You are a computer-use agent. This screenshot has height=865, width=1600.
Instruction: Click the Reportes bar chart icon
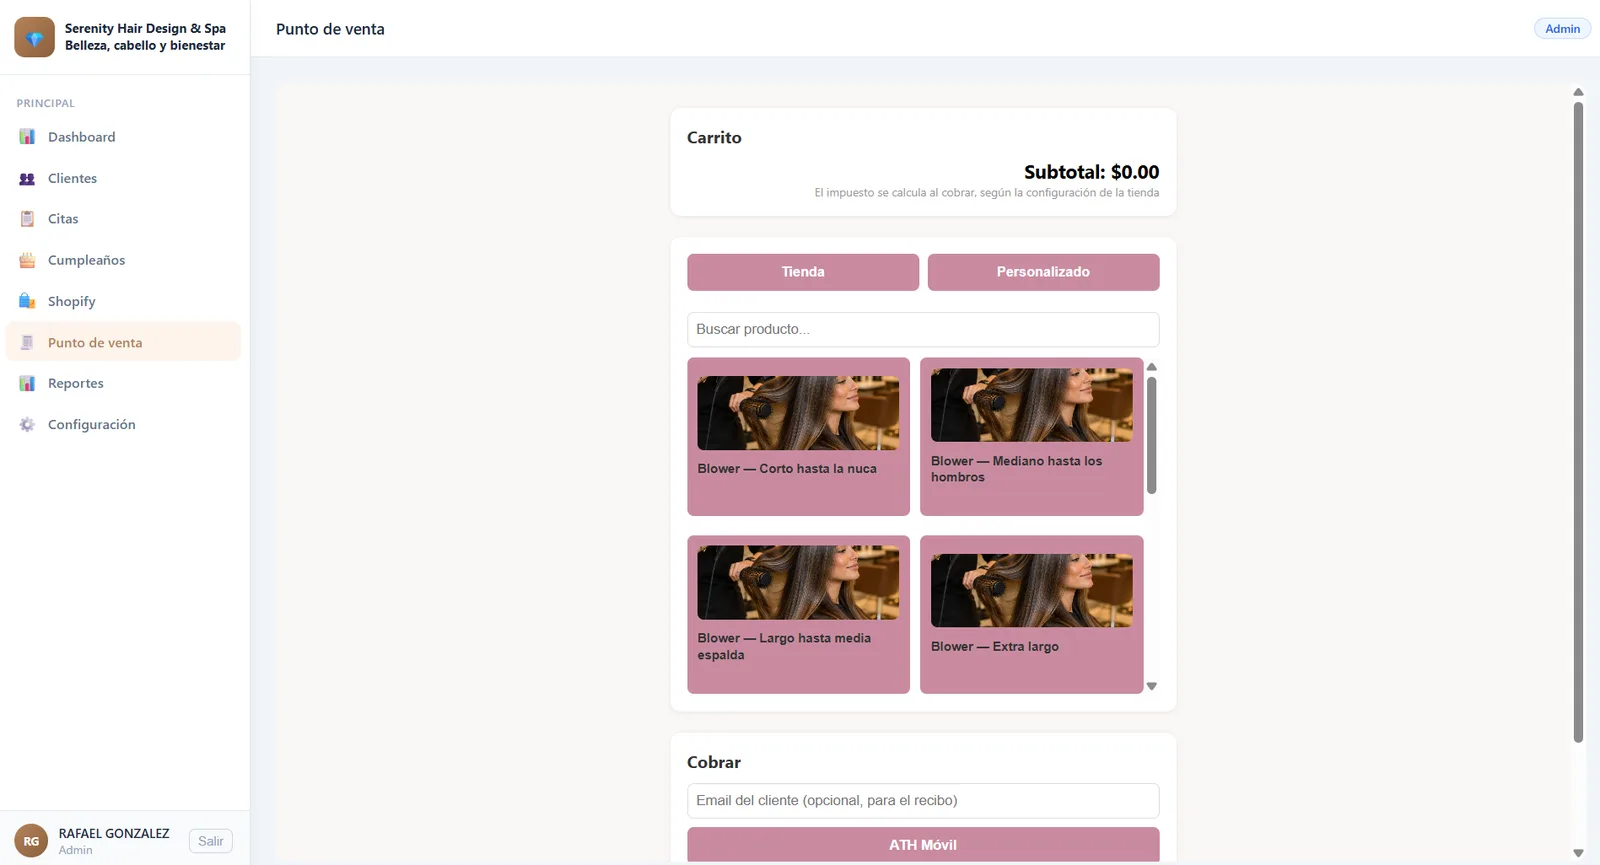27,383
